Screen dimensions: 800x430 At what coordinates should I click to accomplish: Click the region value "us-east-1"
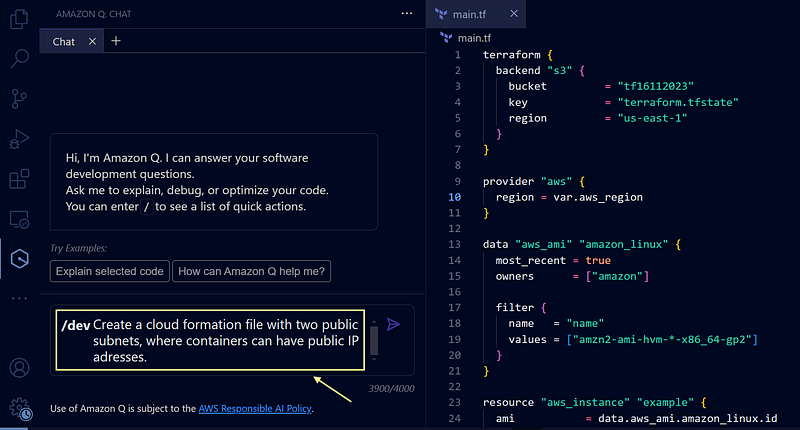point(653,118)
